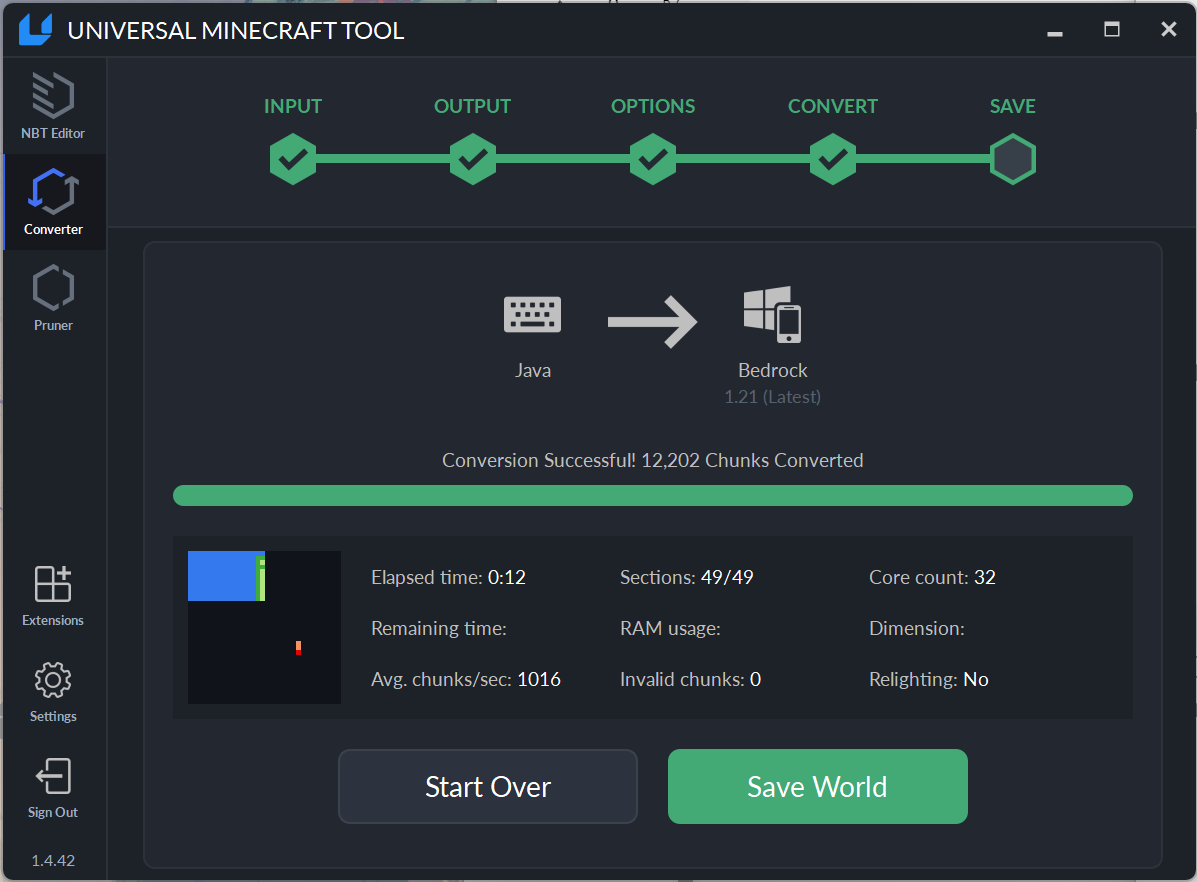Screen dimensions: 1197x882
Task: Click the Core count 32 value
Action: (x=985, y=577)
